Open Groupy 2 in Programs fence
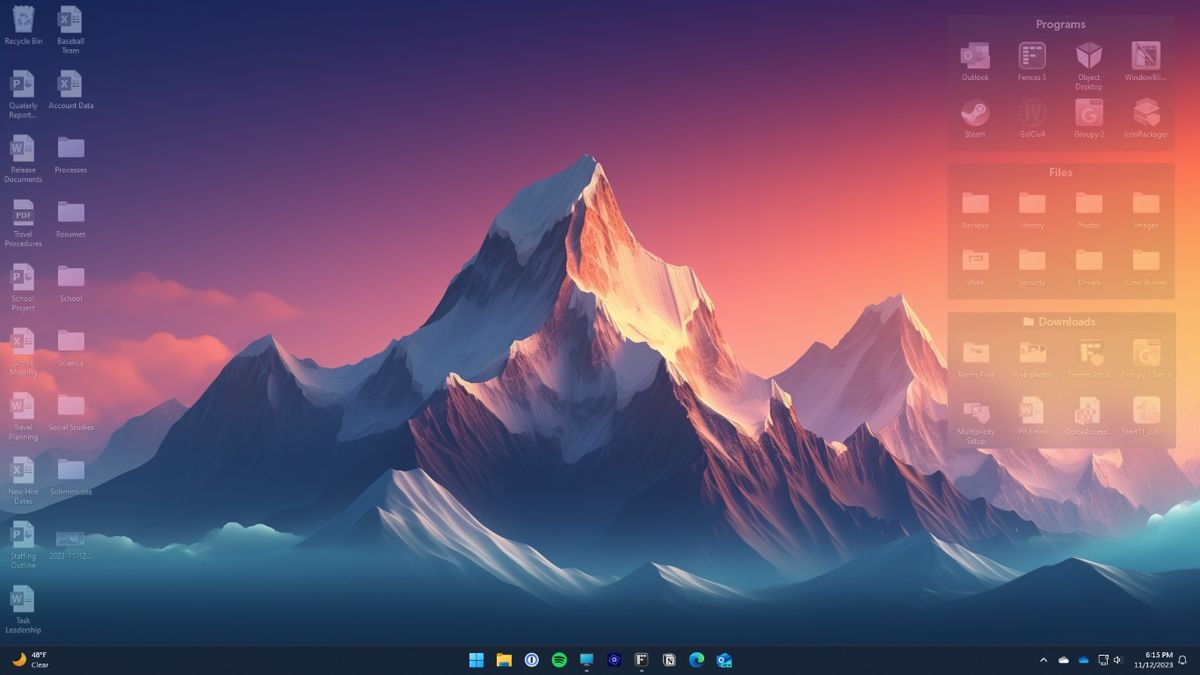This screenshot has width=1200, height=675. 1089,118
